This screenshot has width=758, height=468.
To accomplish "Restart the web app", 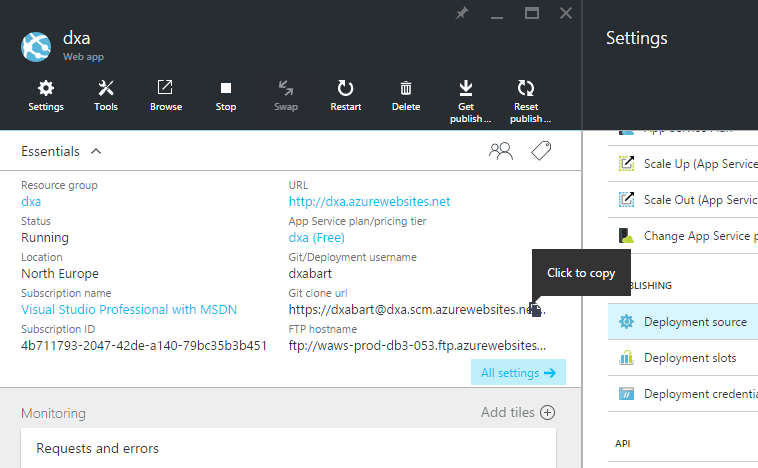I will (346, 96).
